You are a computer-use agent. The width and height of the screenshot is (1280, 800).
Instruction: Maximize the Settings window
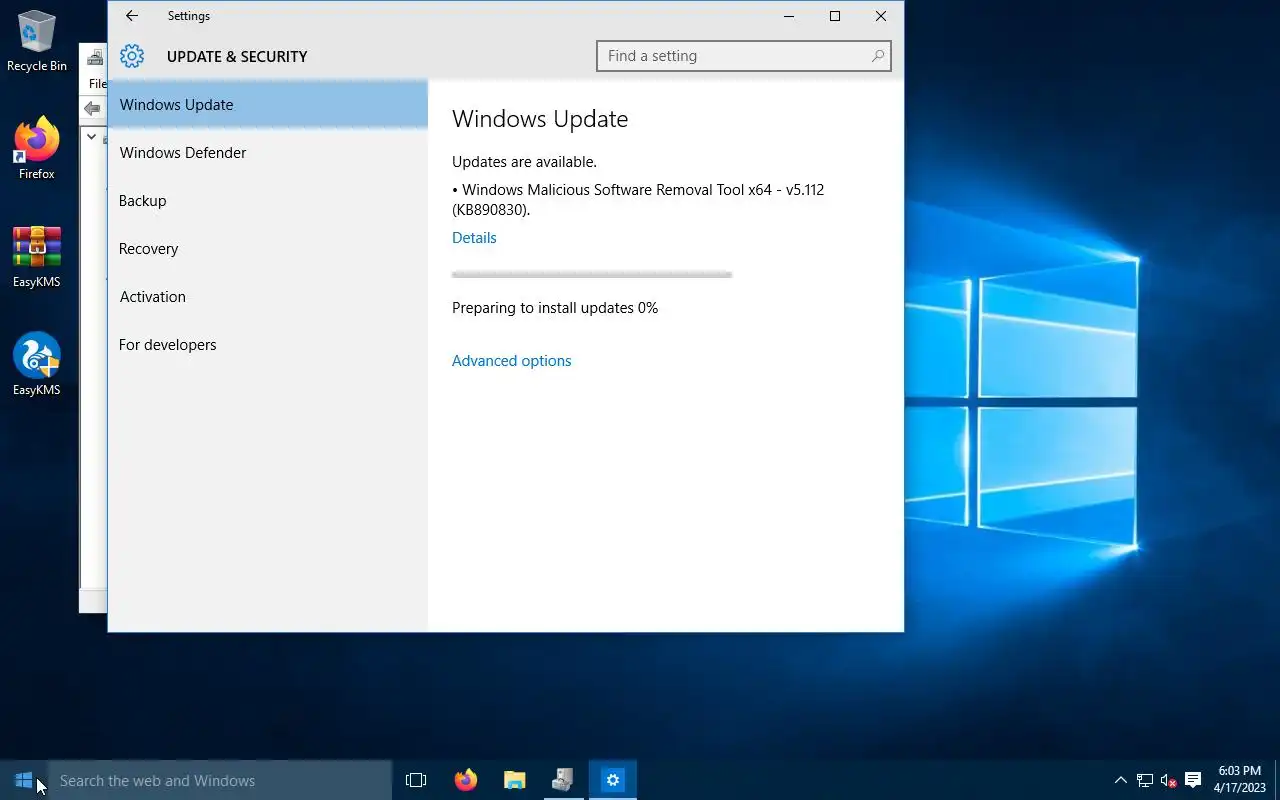pyautogui.click(x=835, y=16)
